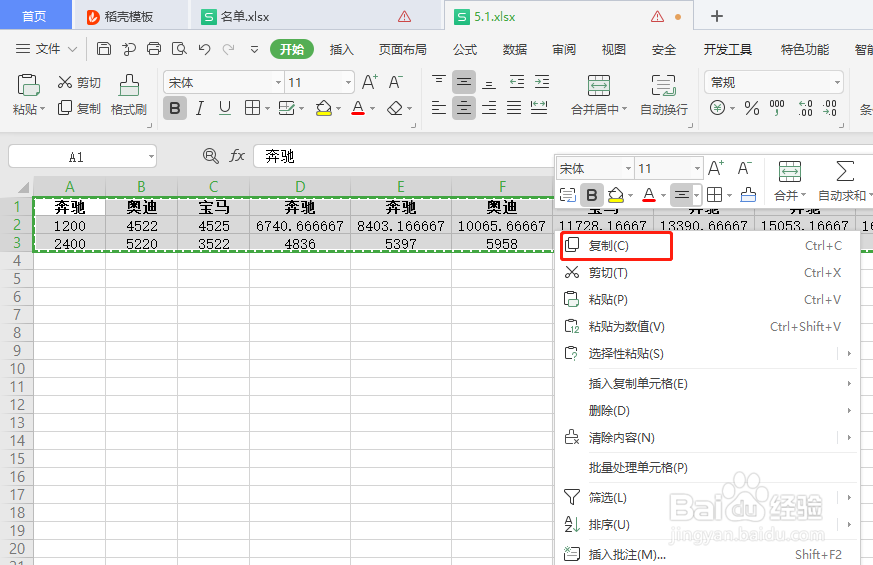Increase decimal places

point(805,107)
